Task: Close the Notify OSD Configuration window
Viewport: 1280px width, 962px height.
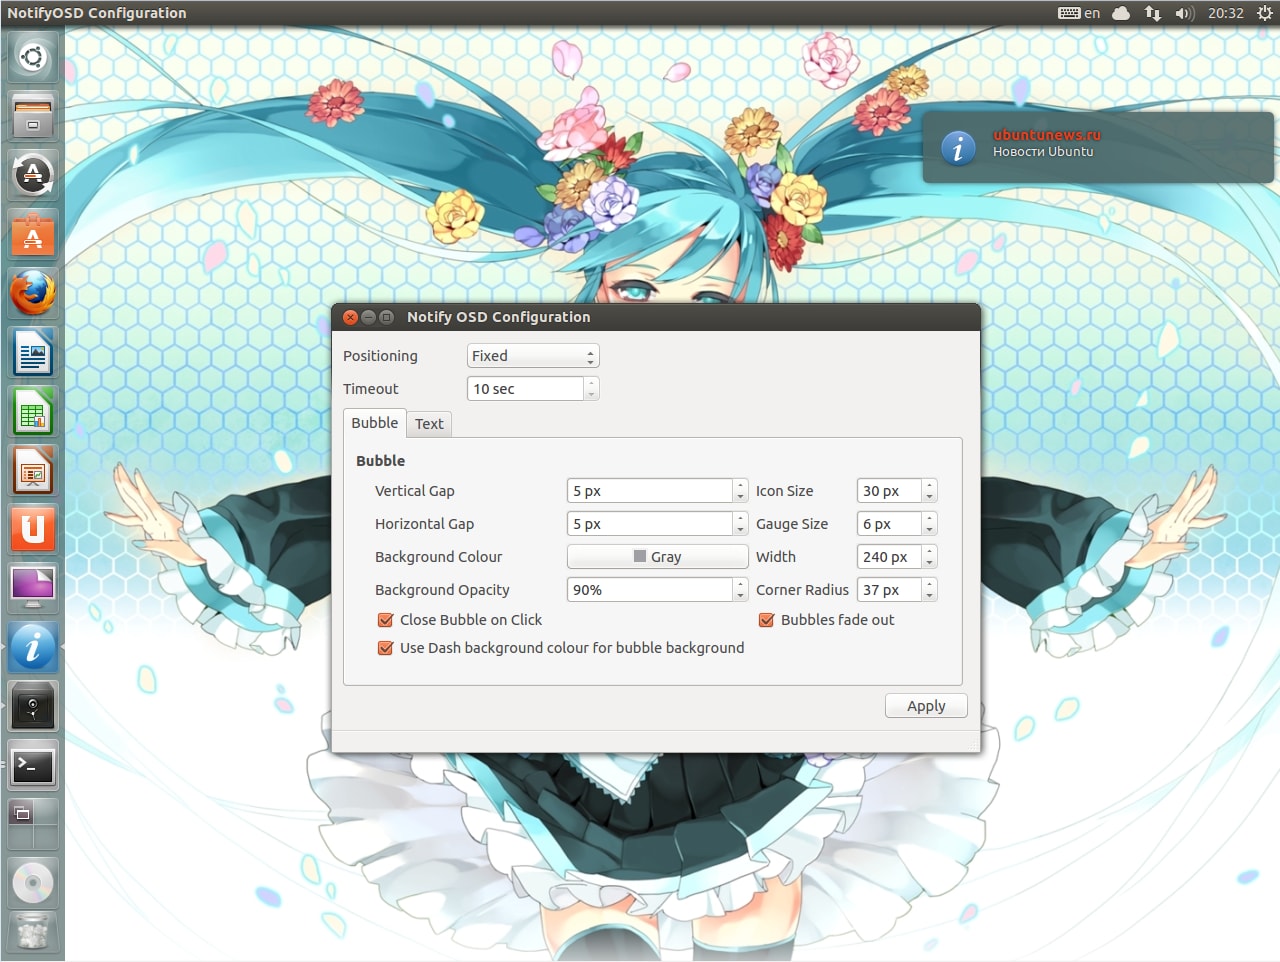Action: (x=350, y=317)
